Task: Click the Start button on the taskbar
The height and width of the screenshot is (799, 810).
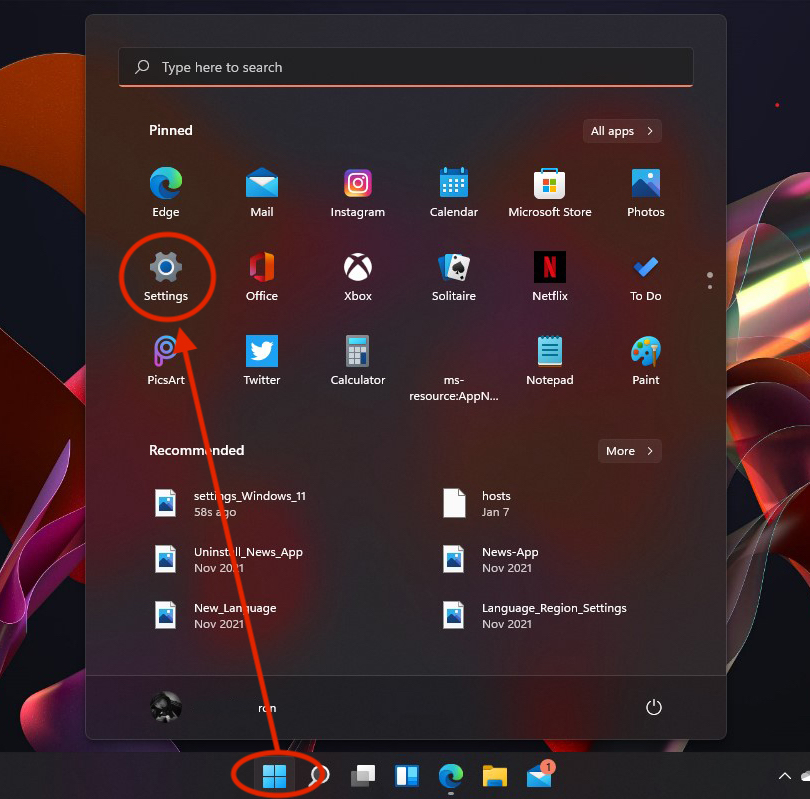Action: 274,776
